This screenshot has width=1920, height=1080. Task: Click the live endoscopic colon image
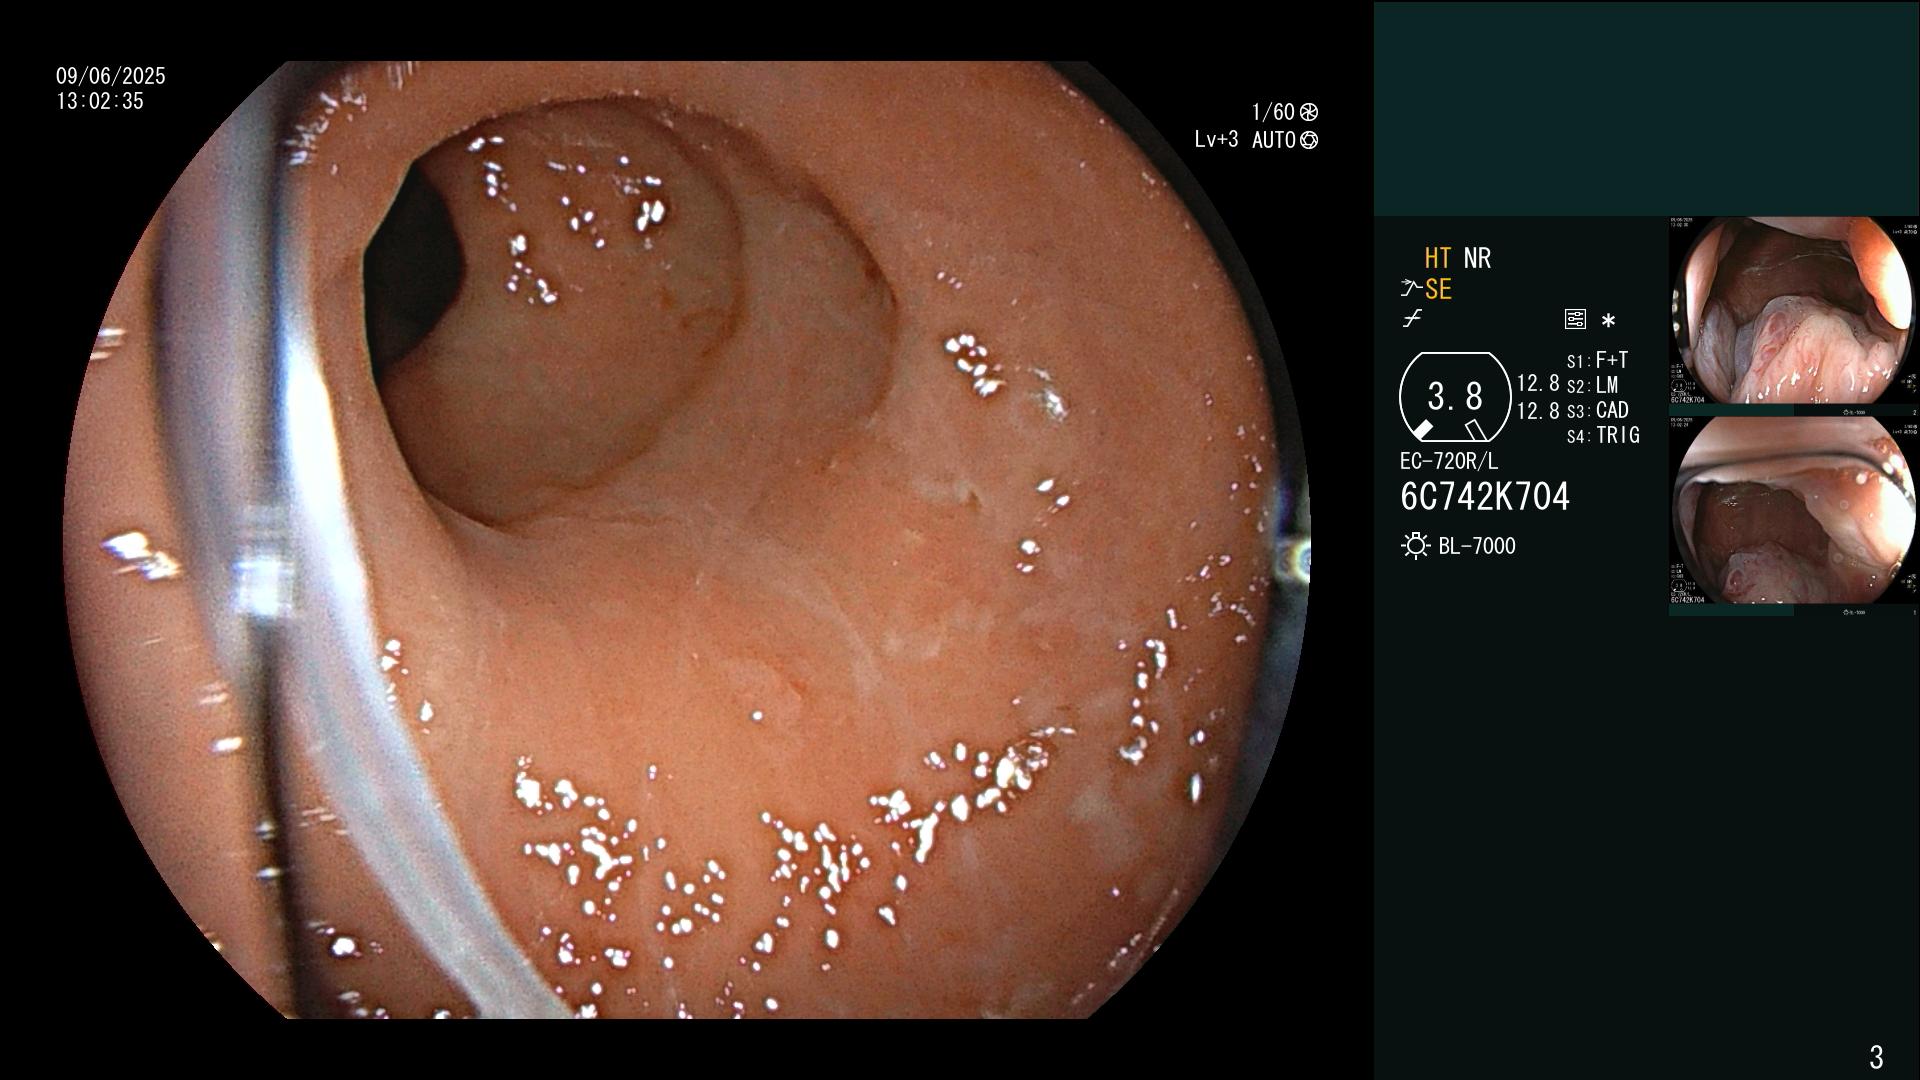[686, 540]
